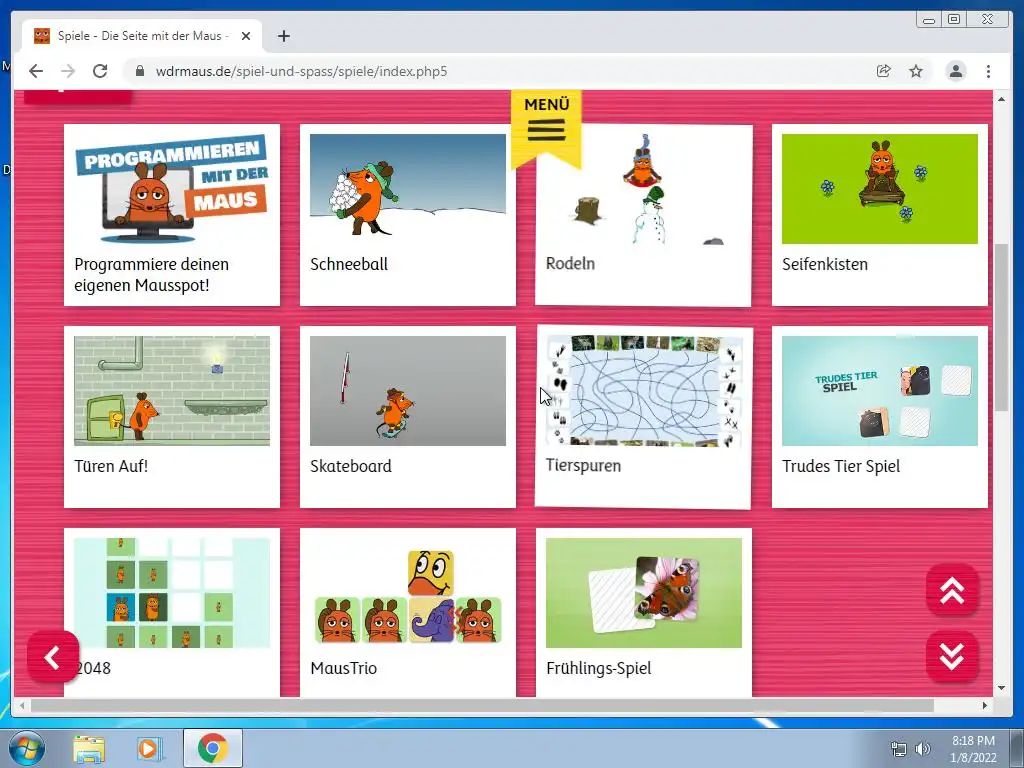Image resolution: width=1024 pixels, height=768 pixels.
Task: Reload the page with refresh icon
Action: (x=100, y=71)
